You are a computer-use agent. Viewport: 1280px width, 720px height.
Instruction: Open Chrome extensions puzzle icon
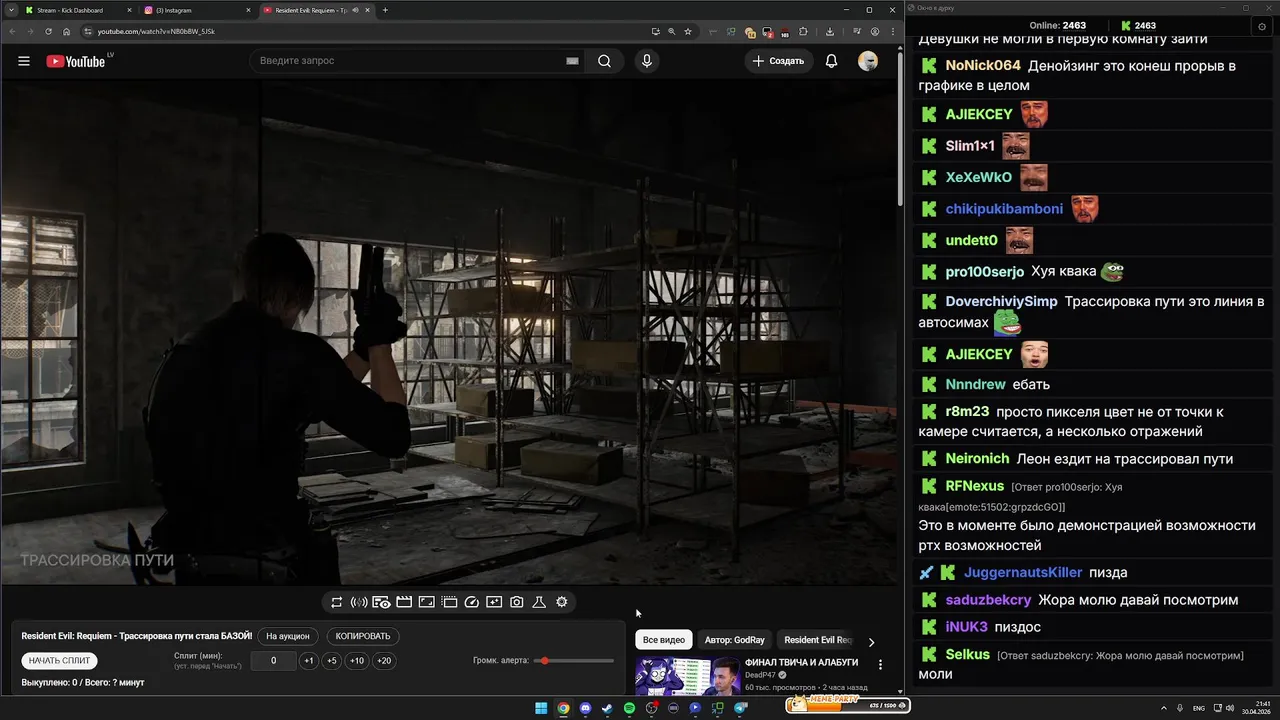[x=803, y=31]
